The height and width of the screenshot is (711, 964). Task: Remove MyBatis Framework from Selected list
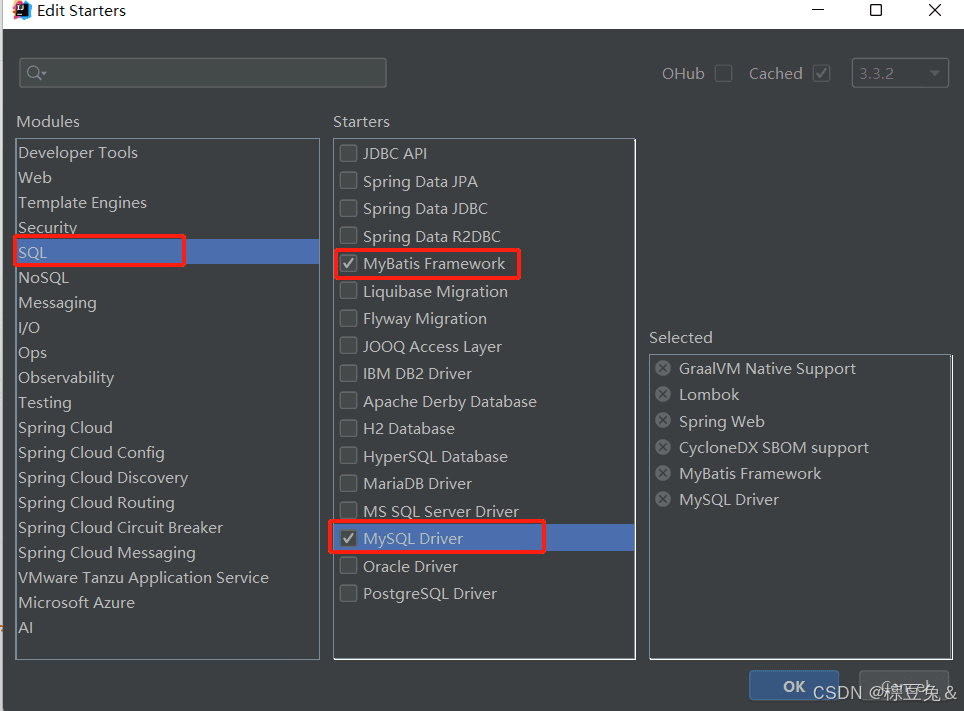click(663, 473)
